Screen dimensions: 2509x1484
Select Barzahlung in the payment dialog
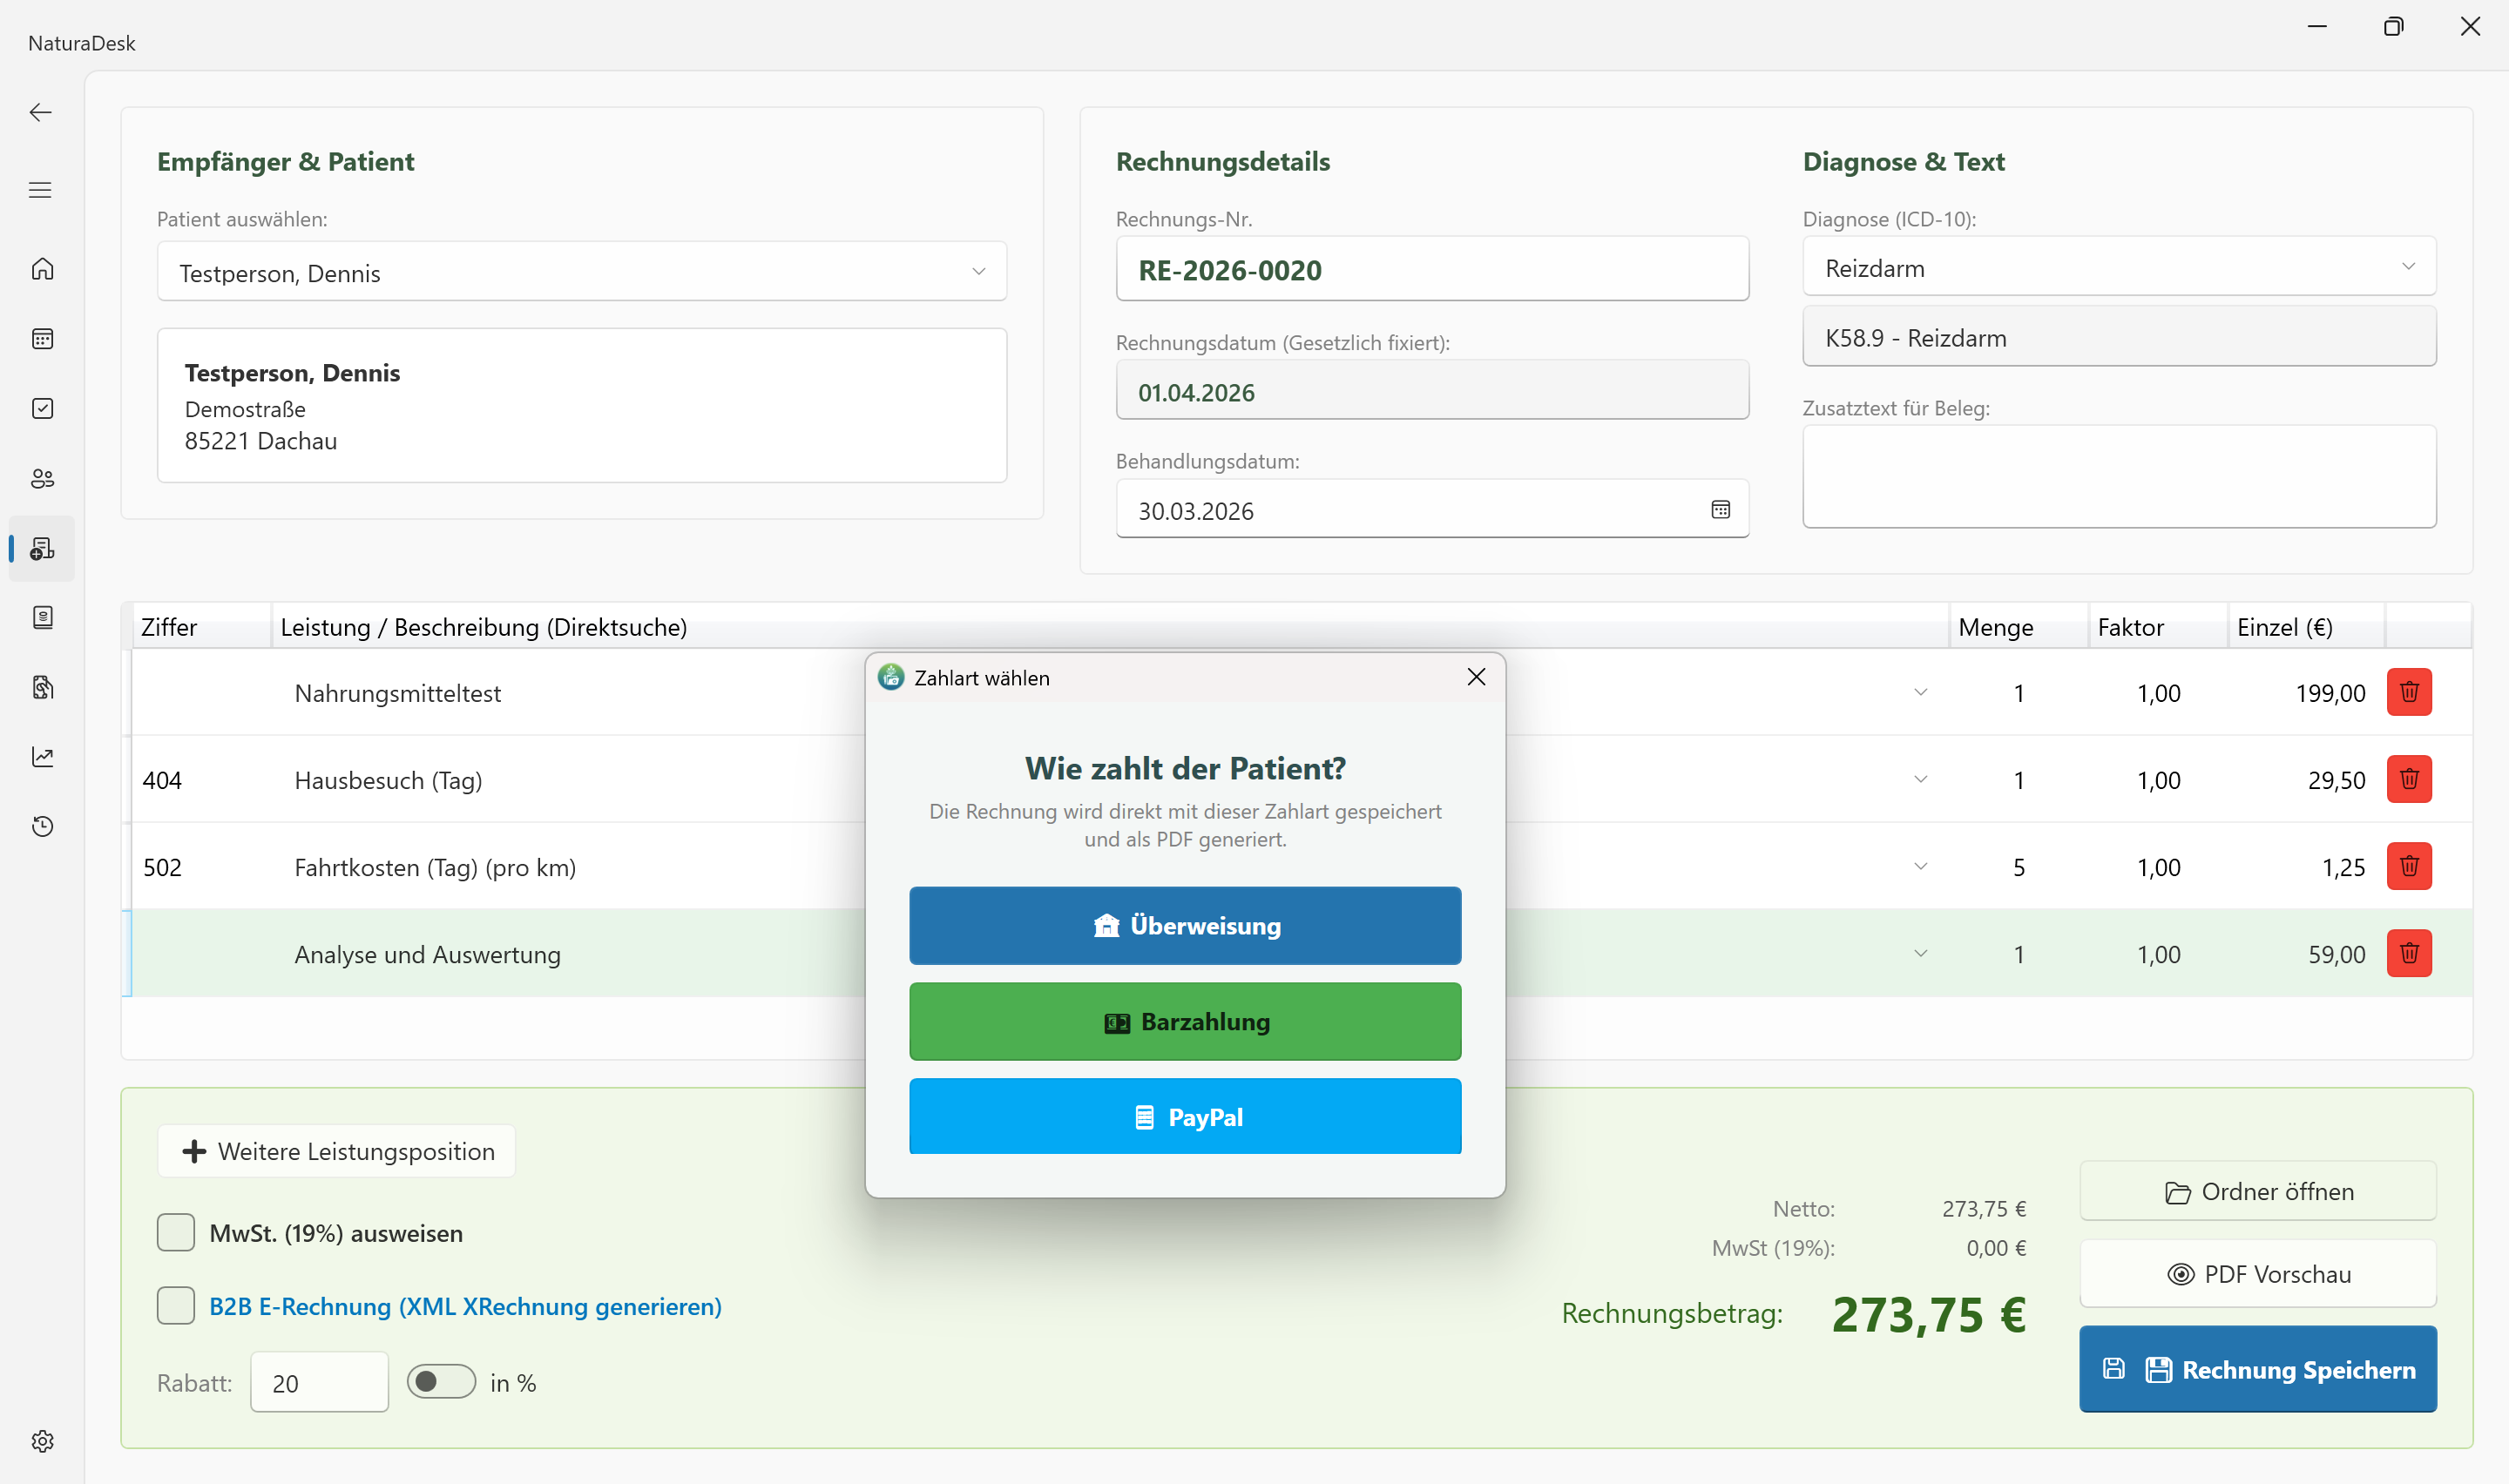[x=1185, y=1021]
